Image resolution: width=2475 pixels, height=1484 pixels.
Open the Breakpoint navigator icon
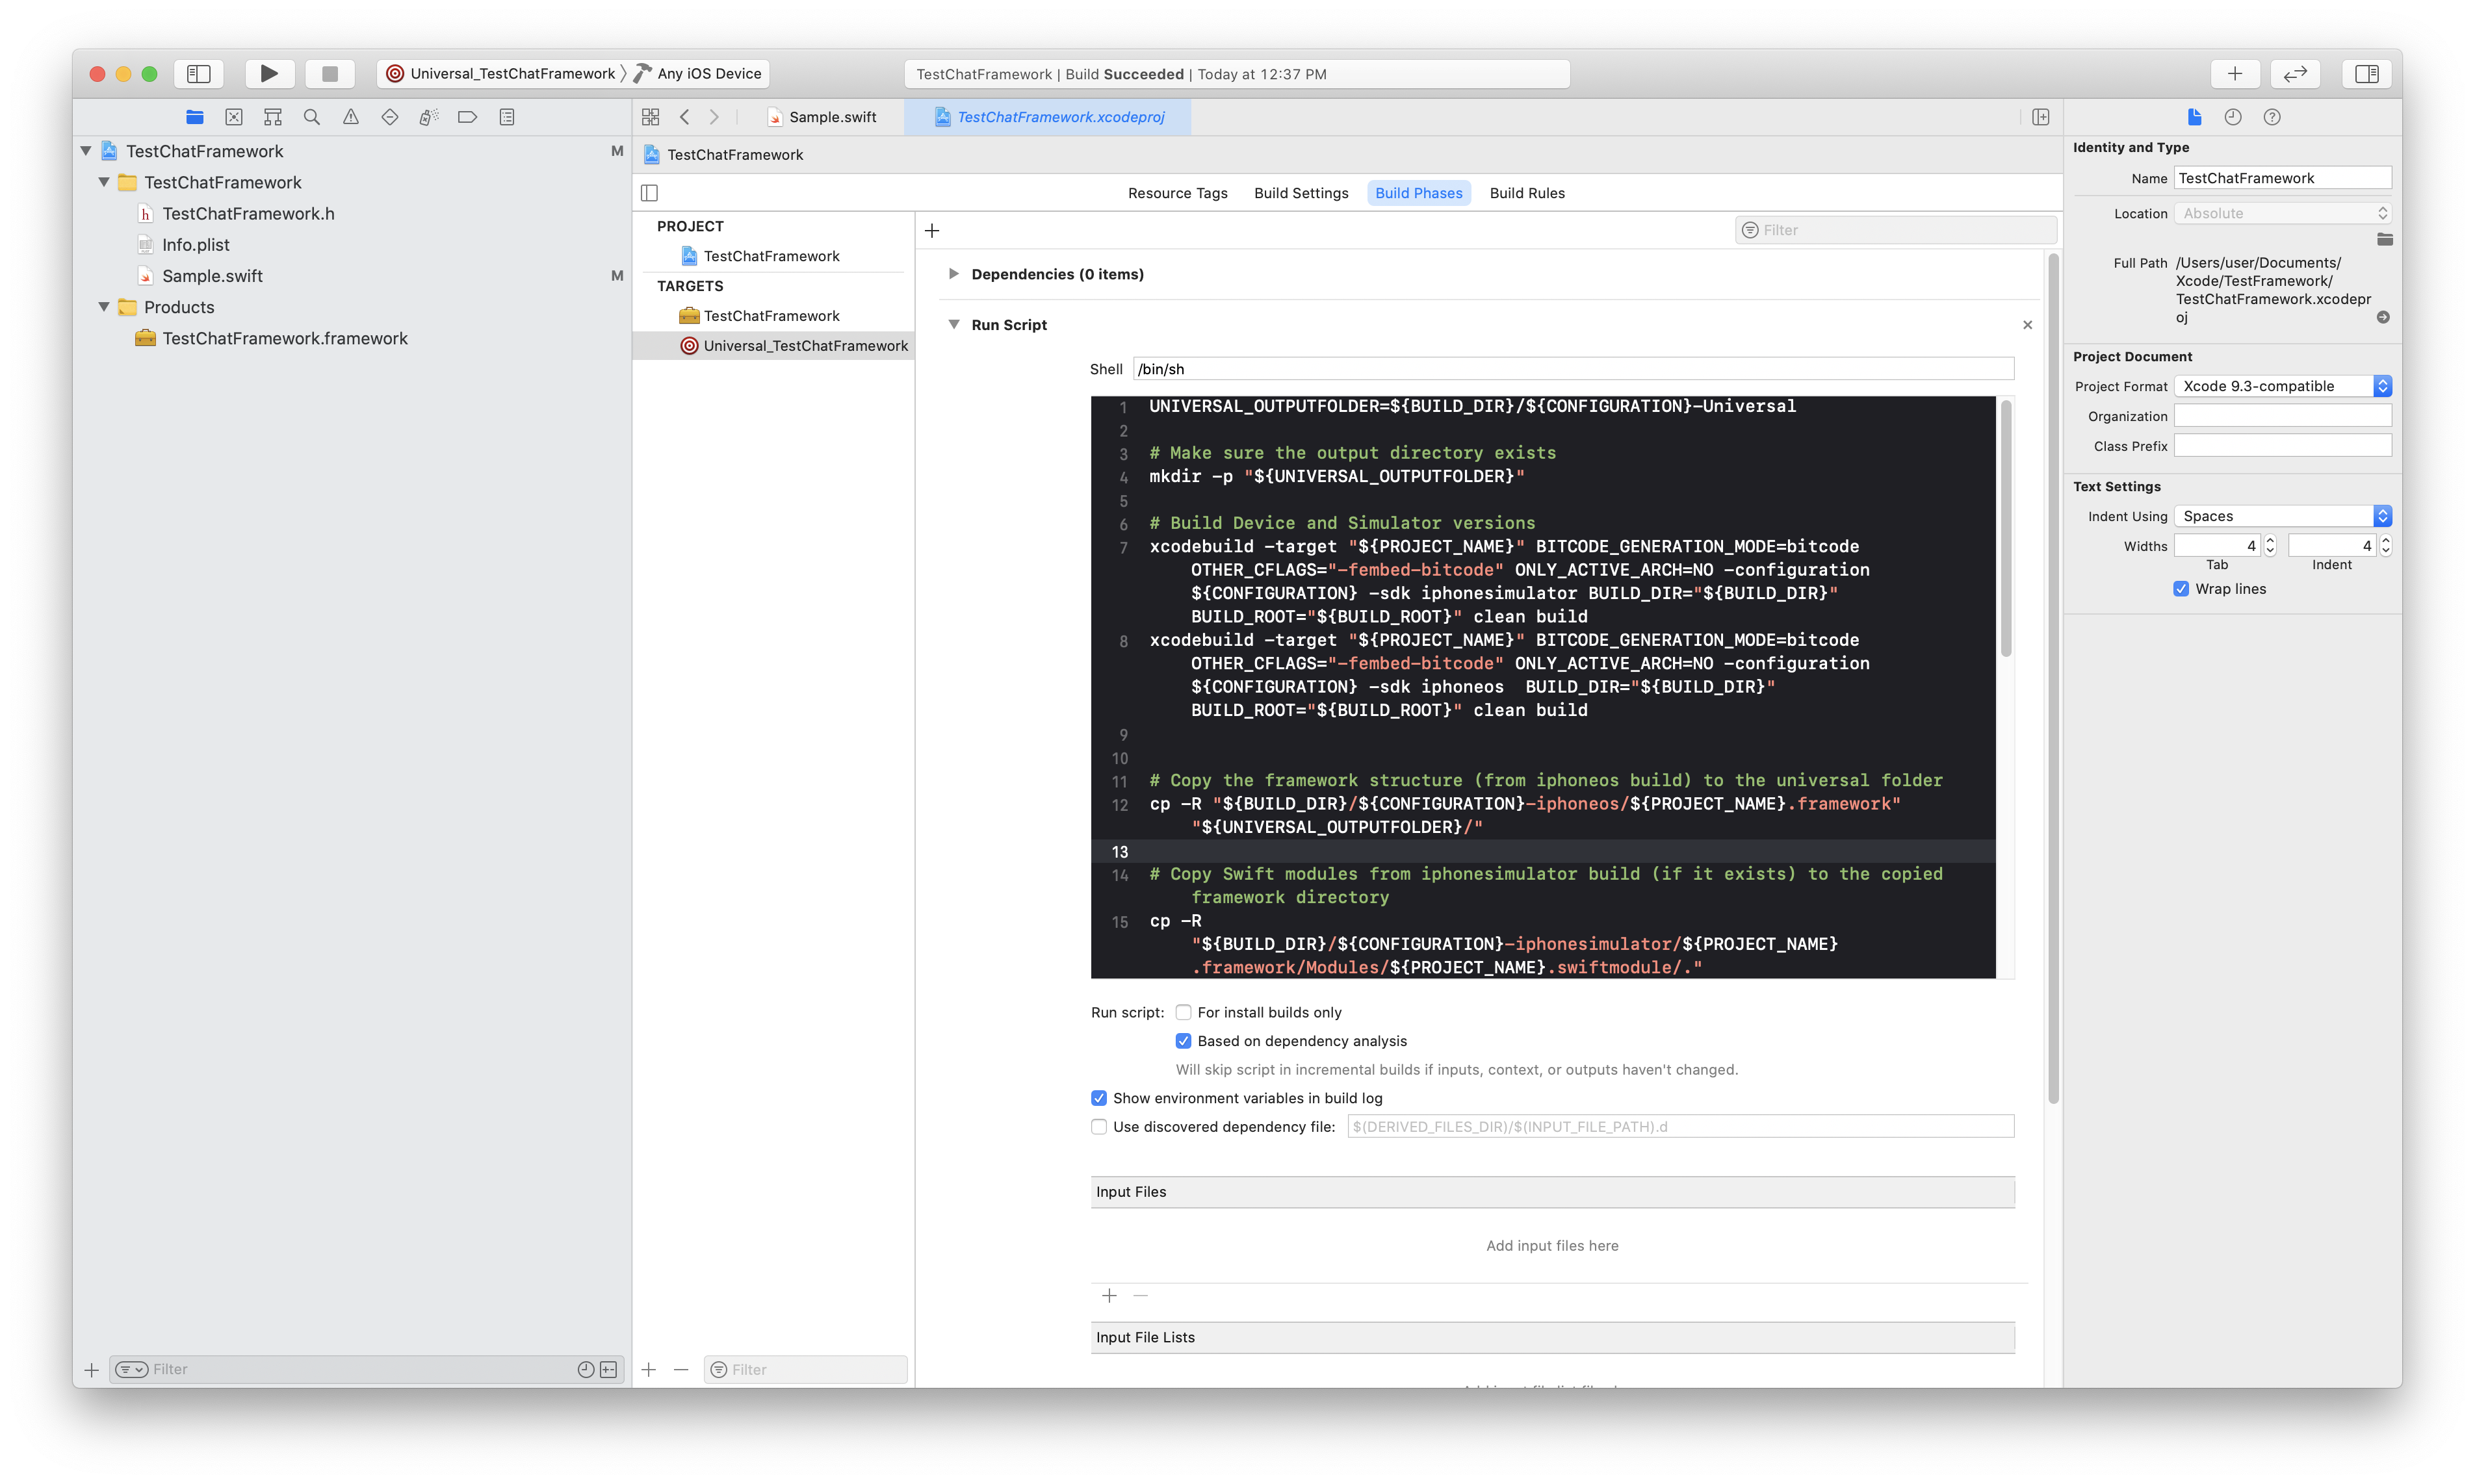click(x=467, y=117)
